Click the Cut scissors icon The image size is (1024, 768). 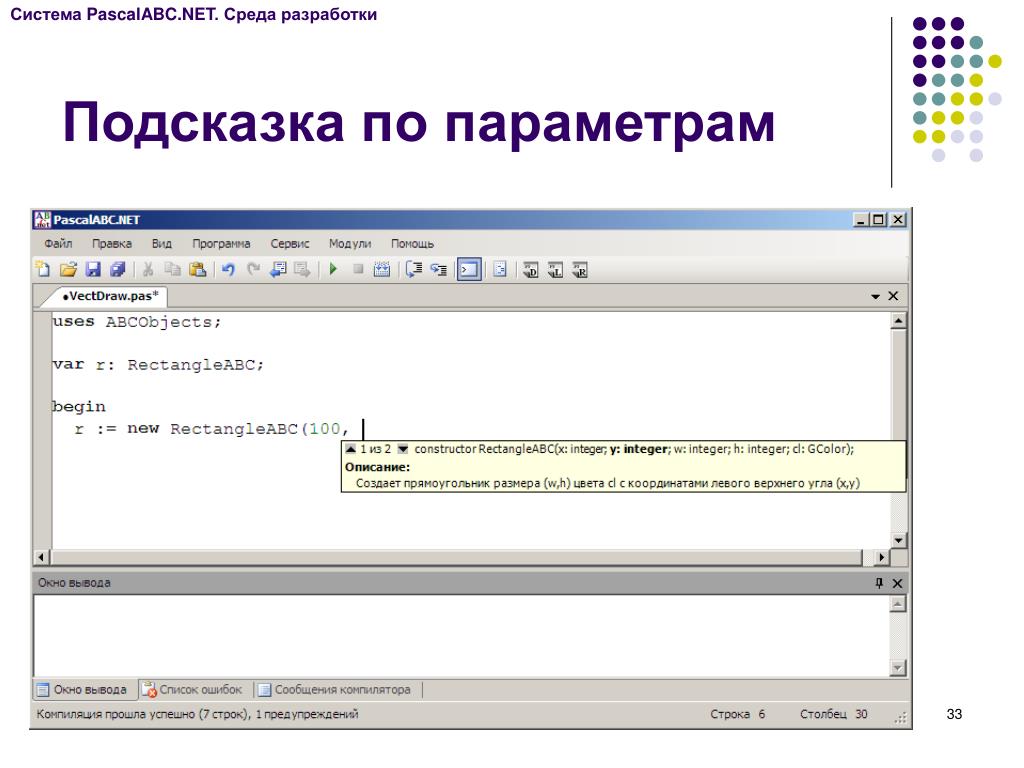(148, 269)
